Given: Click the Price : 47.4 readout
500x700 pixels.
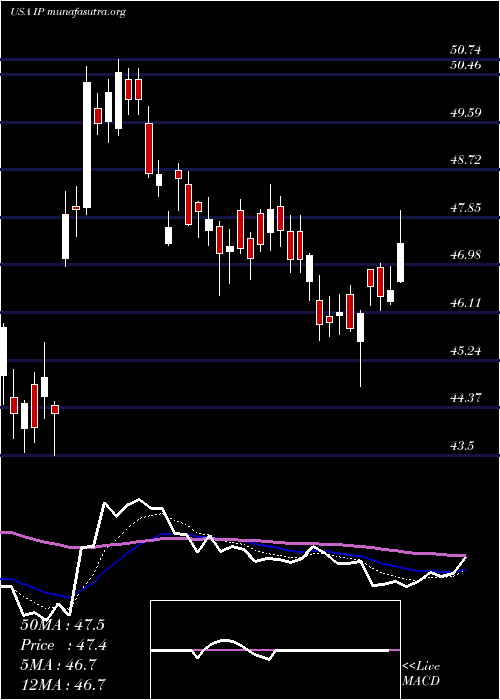Looking at the screenshot, I should pyautogui.click(x=62, y=645).
